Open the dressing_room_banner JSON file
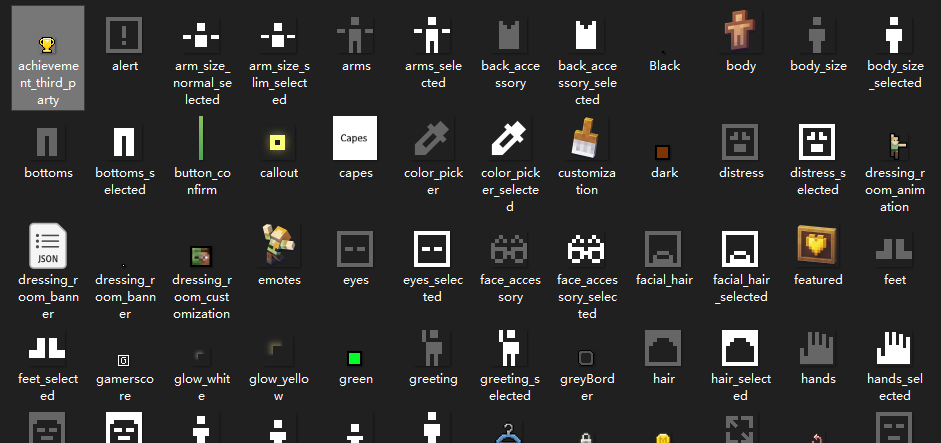Image resolution: width=941 pixels, height=443 pixels. pyautogui.click(x=48, y=246)
